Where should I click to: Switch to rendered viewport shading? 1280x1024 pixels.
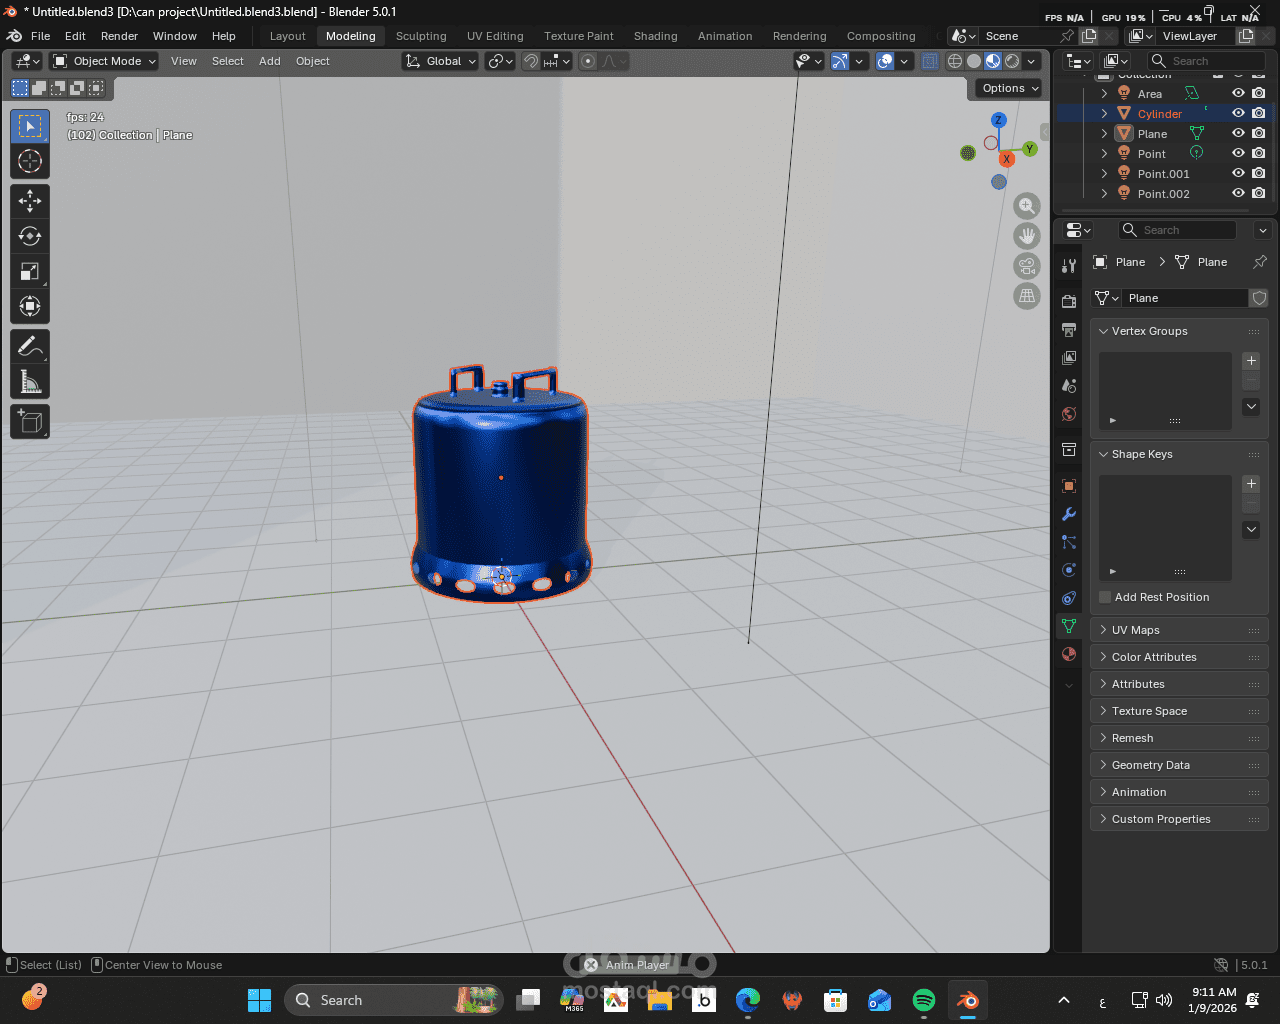(1012, 61)
